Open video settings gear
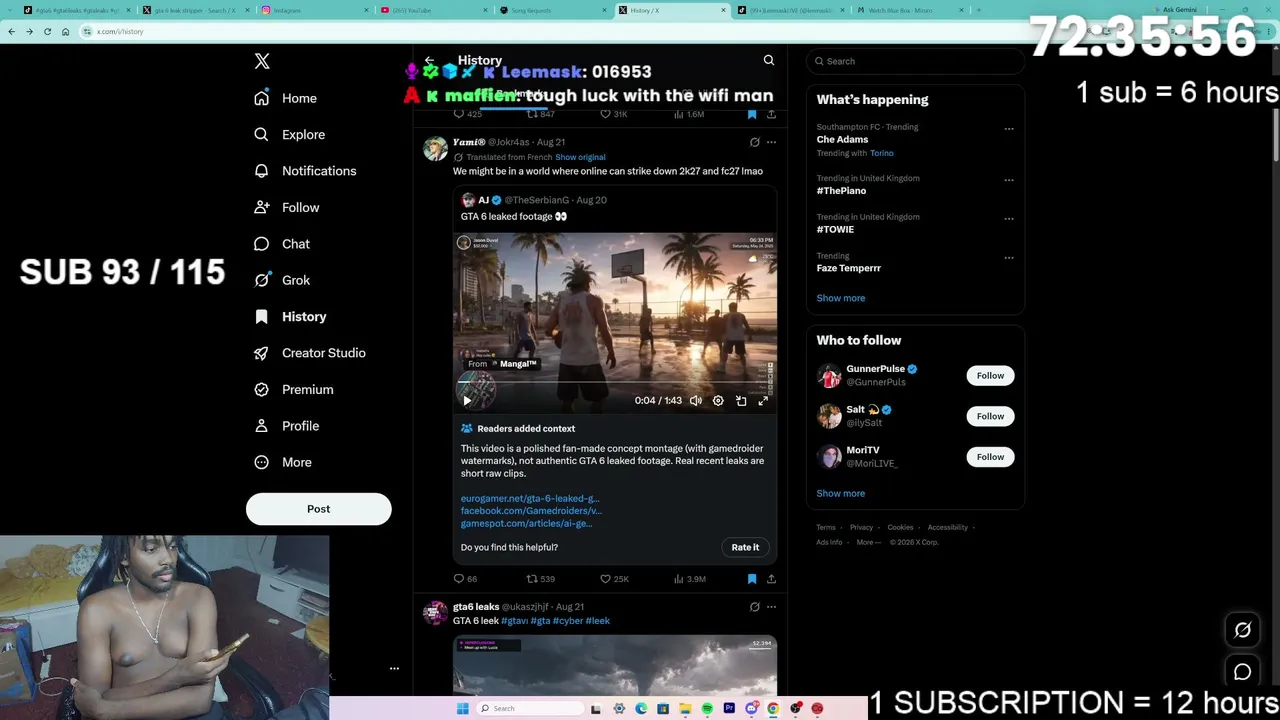Screen dimensions: 1280x720 tap(718, 400)
